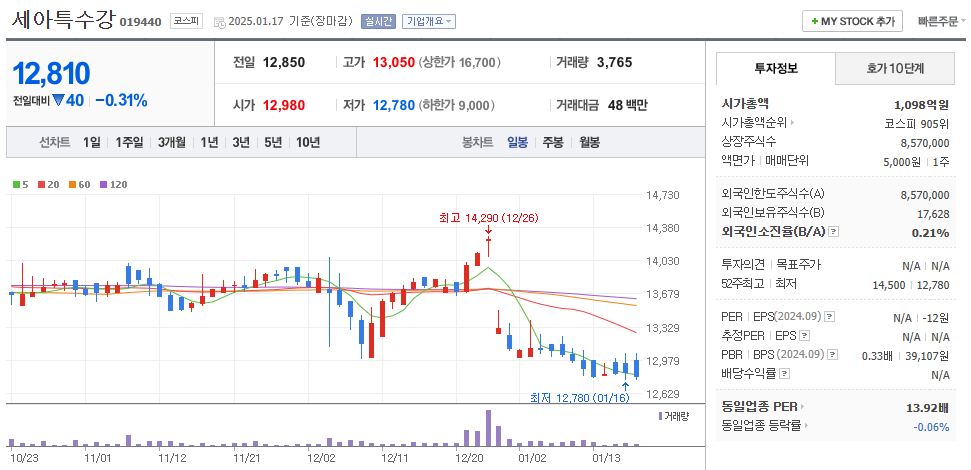
Task: Click the stock code 019440
Action: pyautogui.click(x=141, y=22)
